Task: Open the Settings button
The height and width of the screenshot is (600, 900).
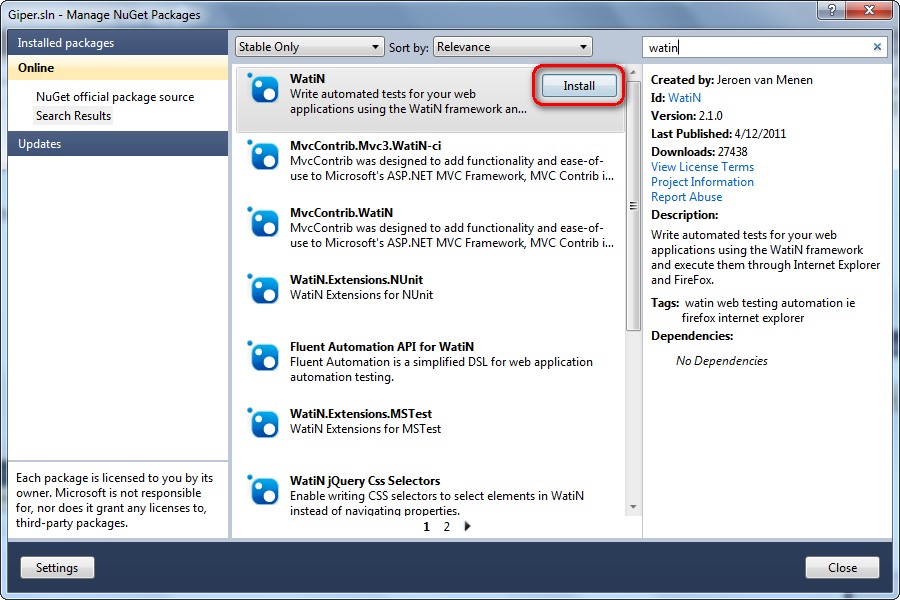Action: pos(57,568)
